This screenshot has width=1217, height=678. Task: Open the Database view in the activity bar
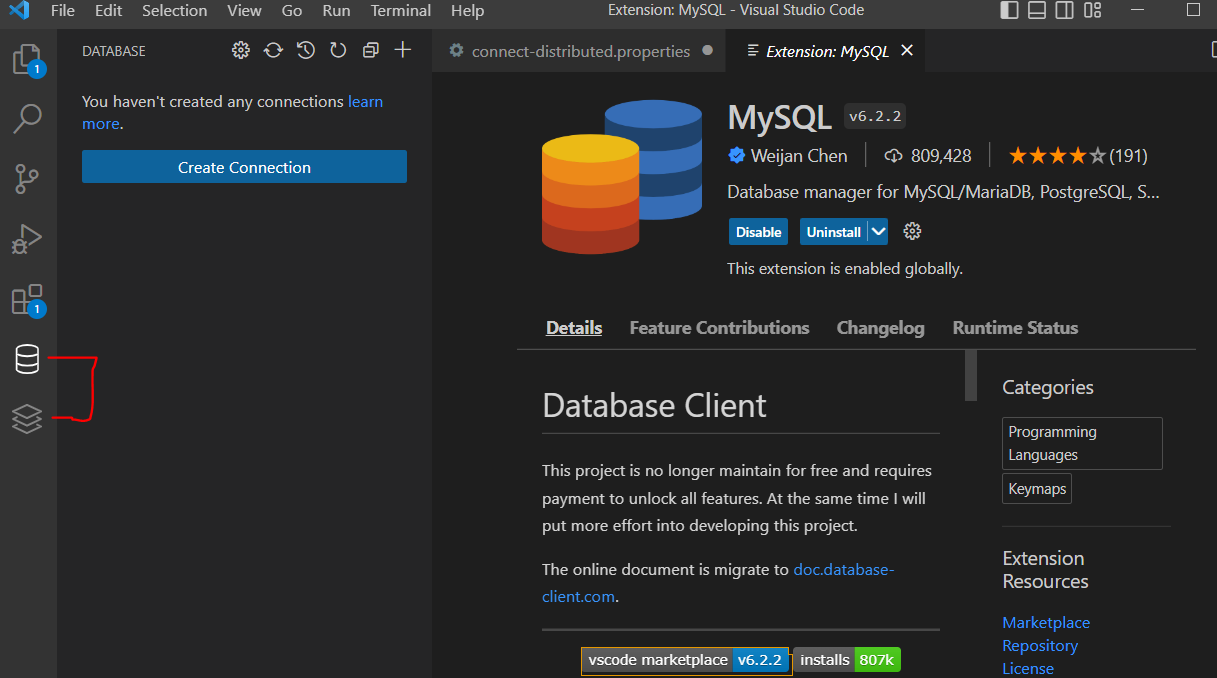tap(26, 358)
